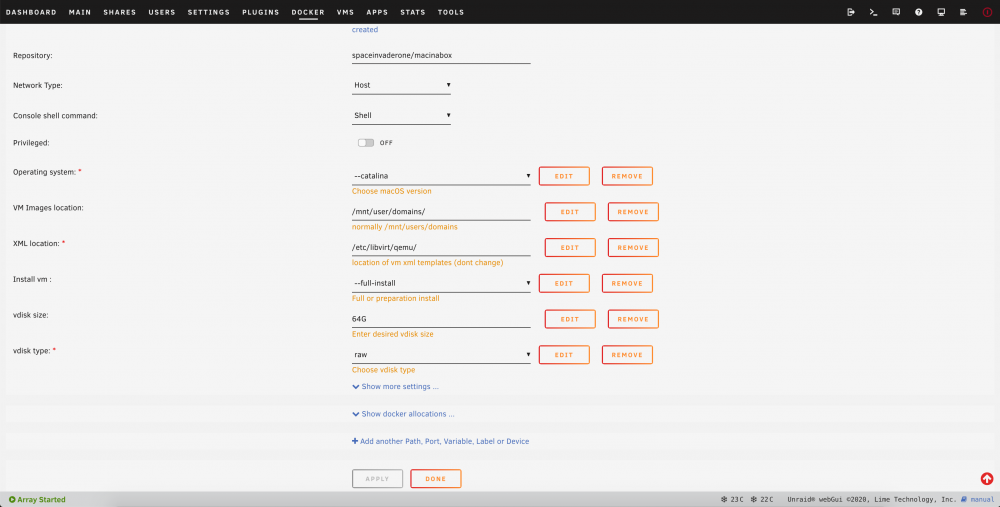Click the red back-to-top arrow icon
This screenshot has height=507, width=1000.
(987, 478)
